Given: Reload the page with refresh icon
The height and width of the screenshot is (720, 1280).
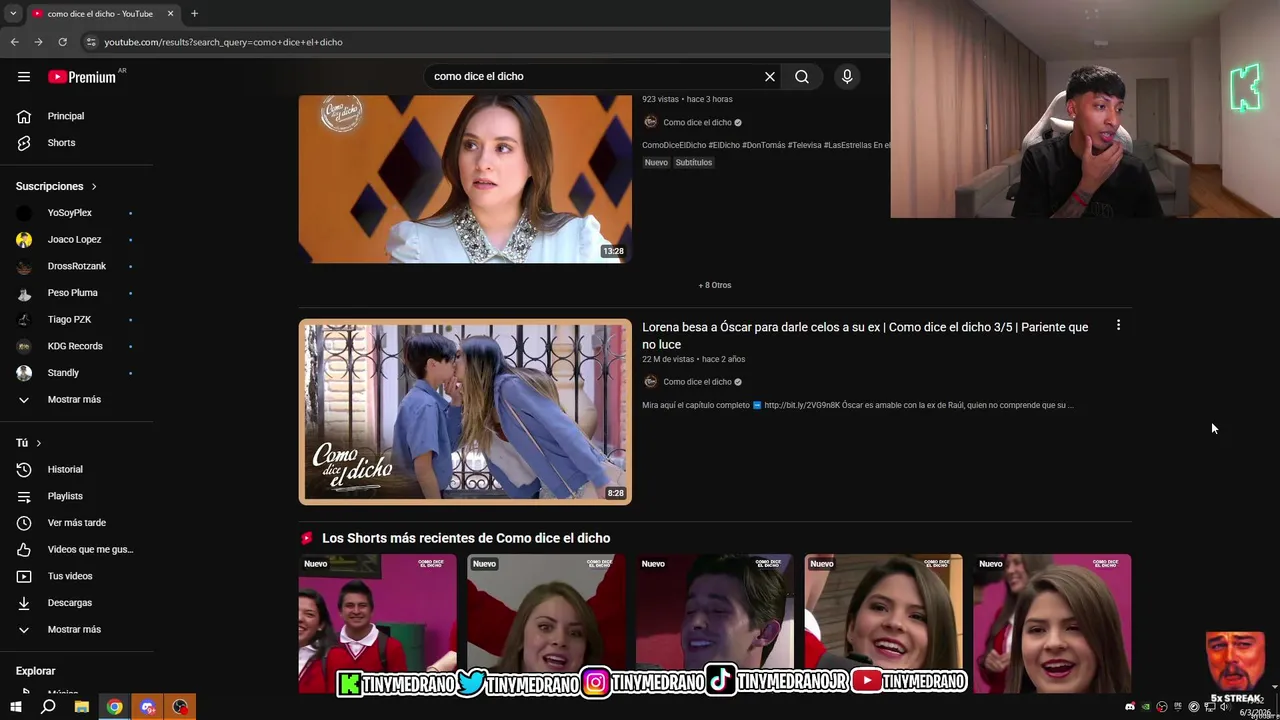Looking at the screenshot, I should click(62, 42).
